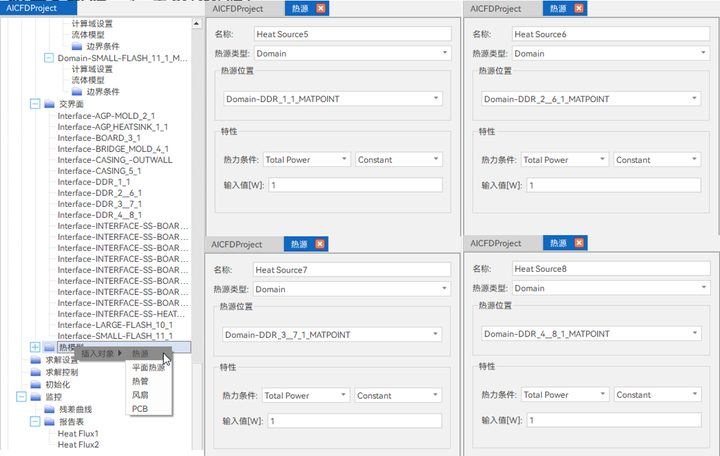Click the 交界面 folder icon
The width and height of the screenshot is (720, 456).
tap(49, 104)
